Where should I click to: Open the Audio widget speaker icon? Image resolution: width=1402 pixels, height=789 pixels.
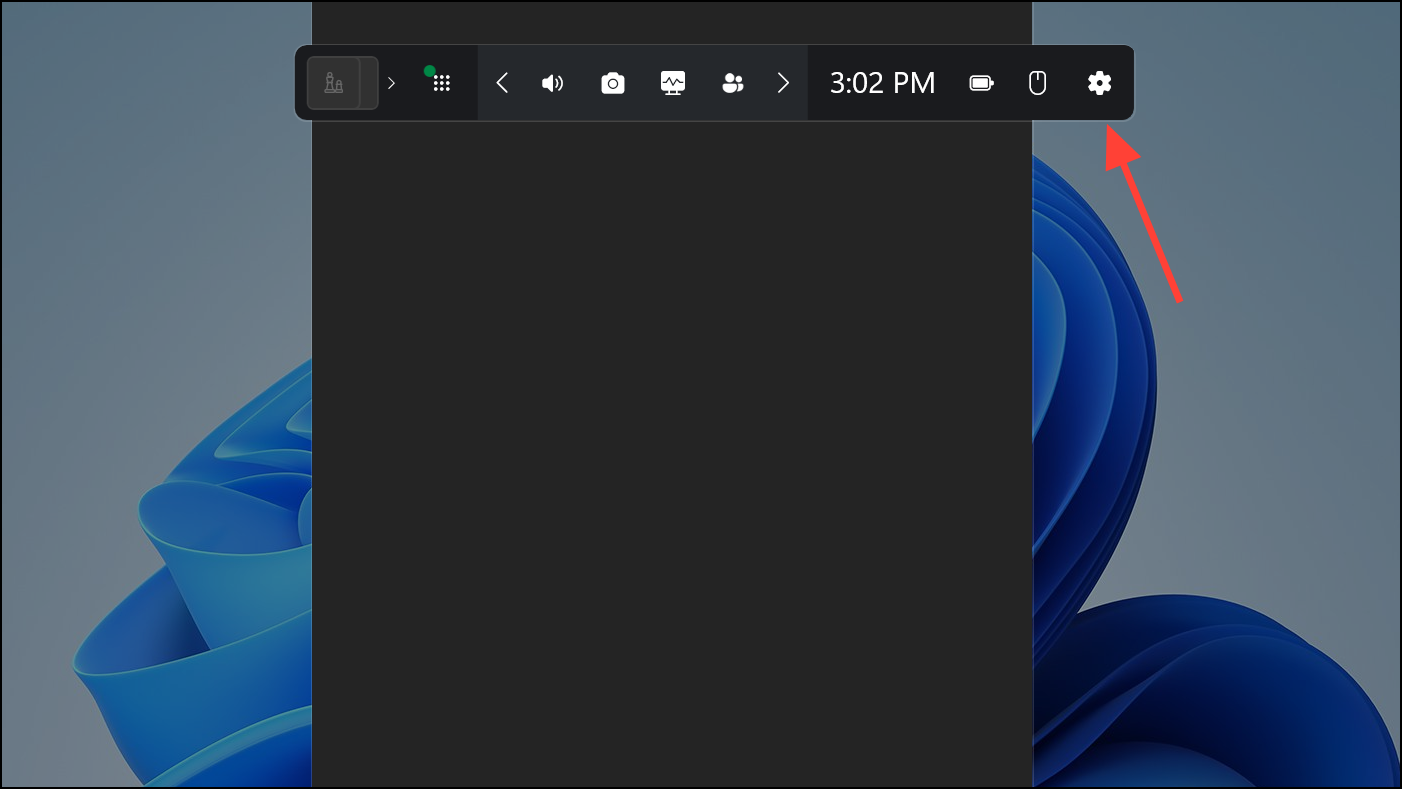pos(552,83)
